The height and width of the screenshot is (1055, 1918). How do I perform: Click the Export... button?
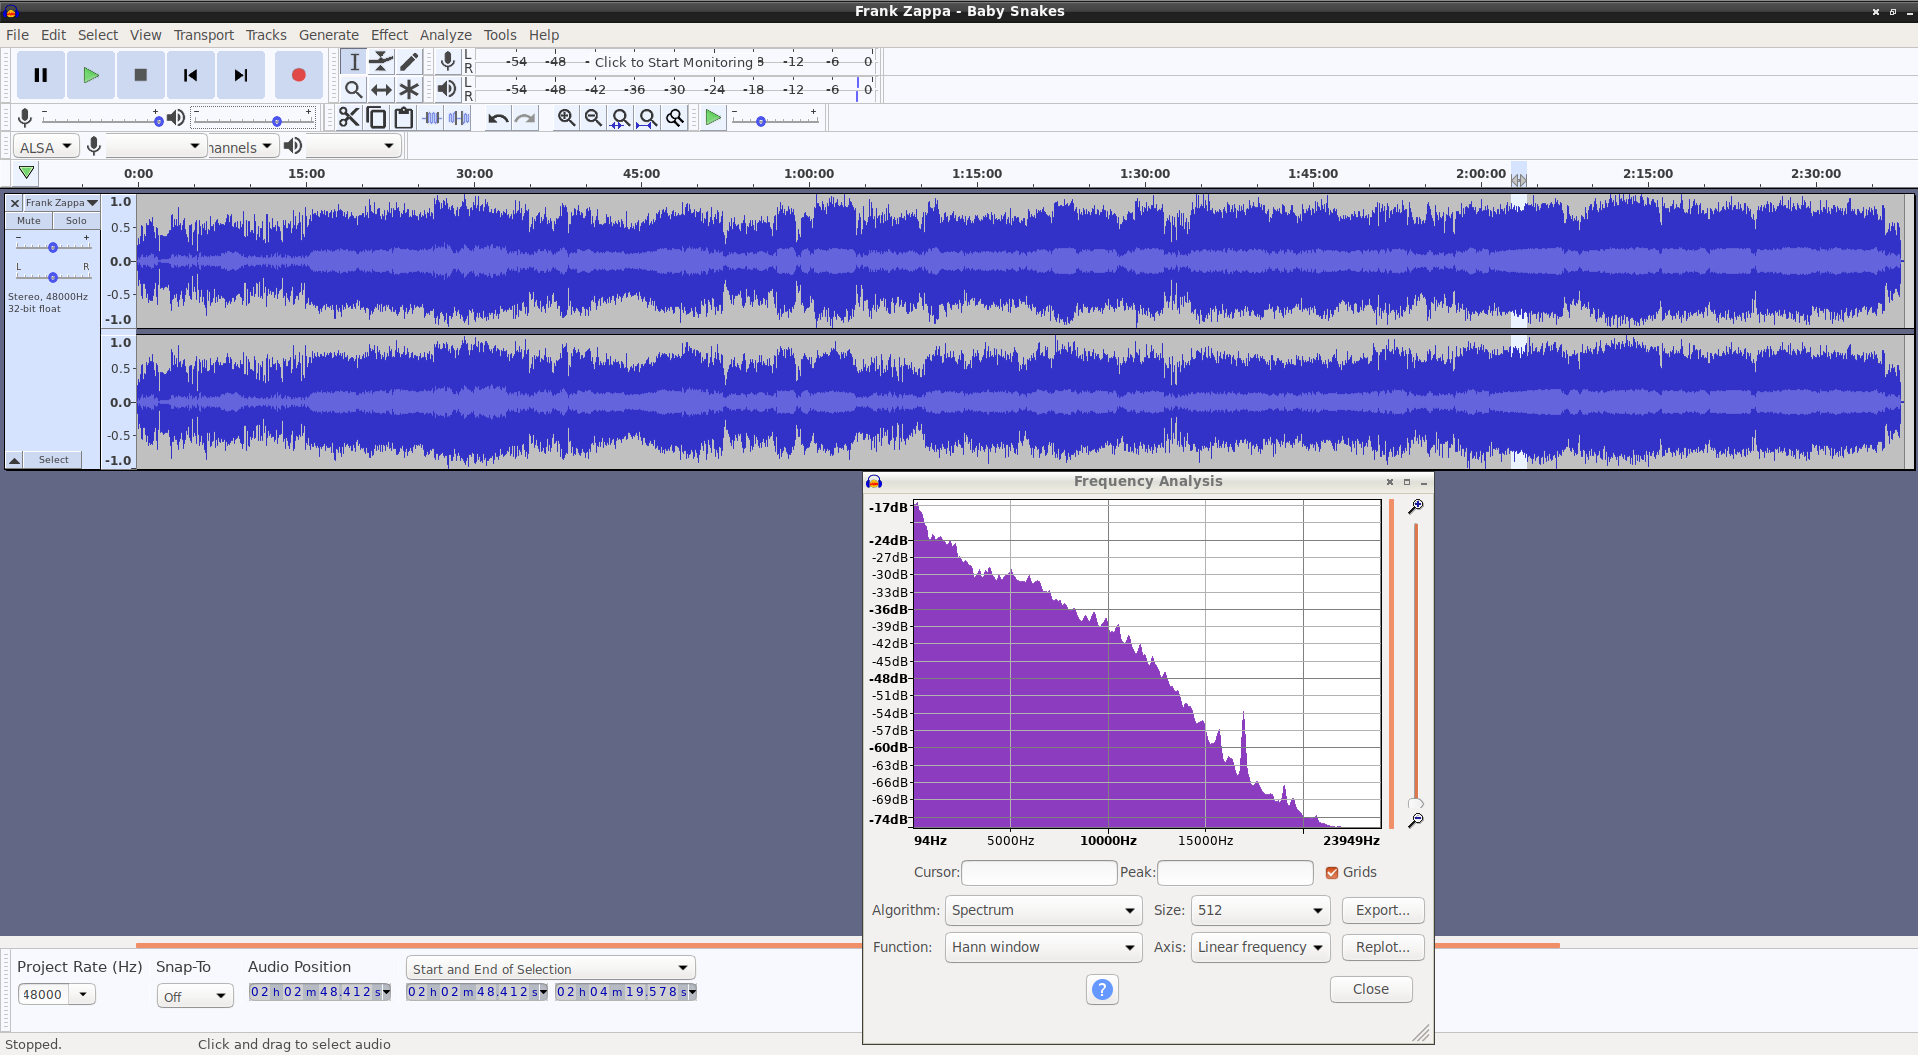(x=1382, y=910)
